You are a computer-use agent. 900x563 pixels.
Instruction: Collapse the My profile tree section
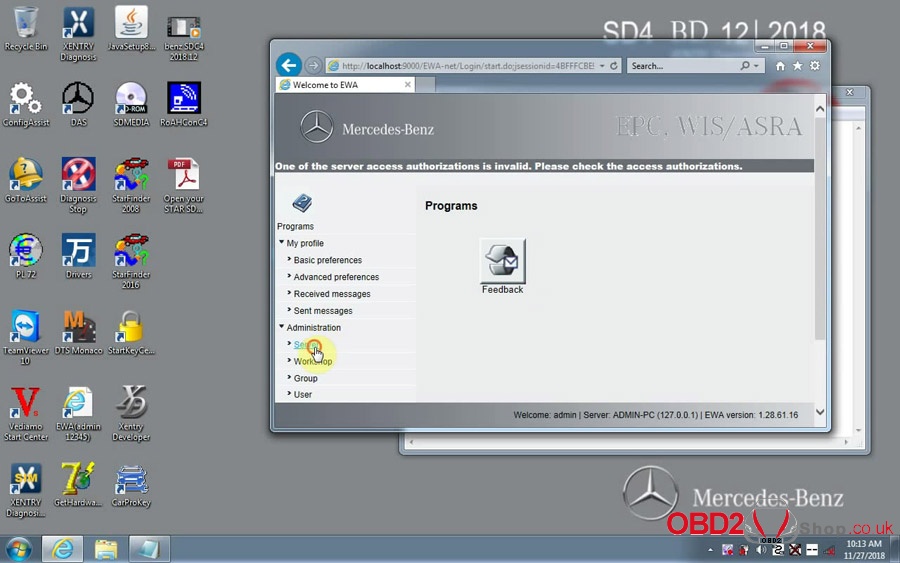(281, 242)
